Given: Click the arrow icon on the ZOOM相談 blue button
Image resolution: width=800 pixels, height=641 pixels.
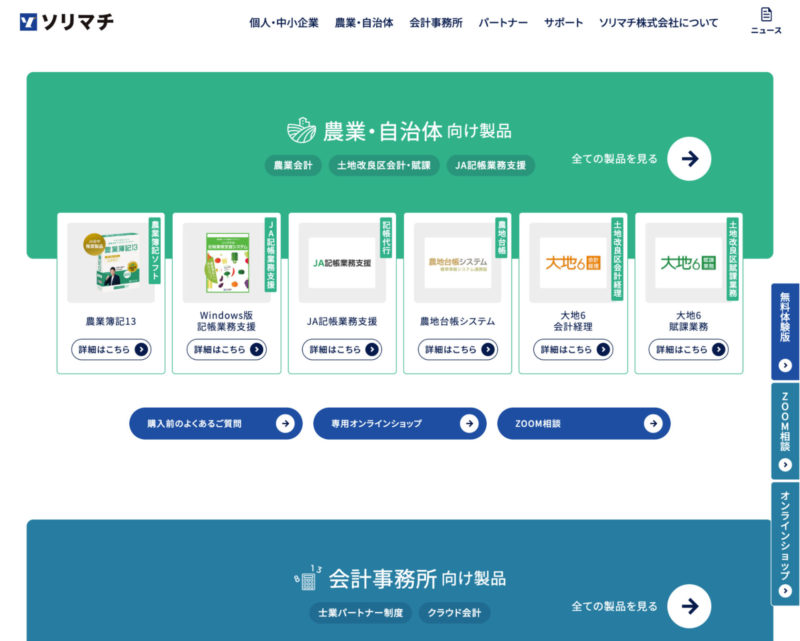Looking at the screenshot, I should (x=653, y=423).
